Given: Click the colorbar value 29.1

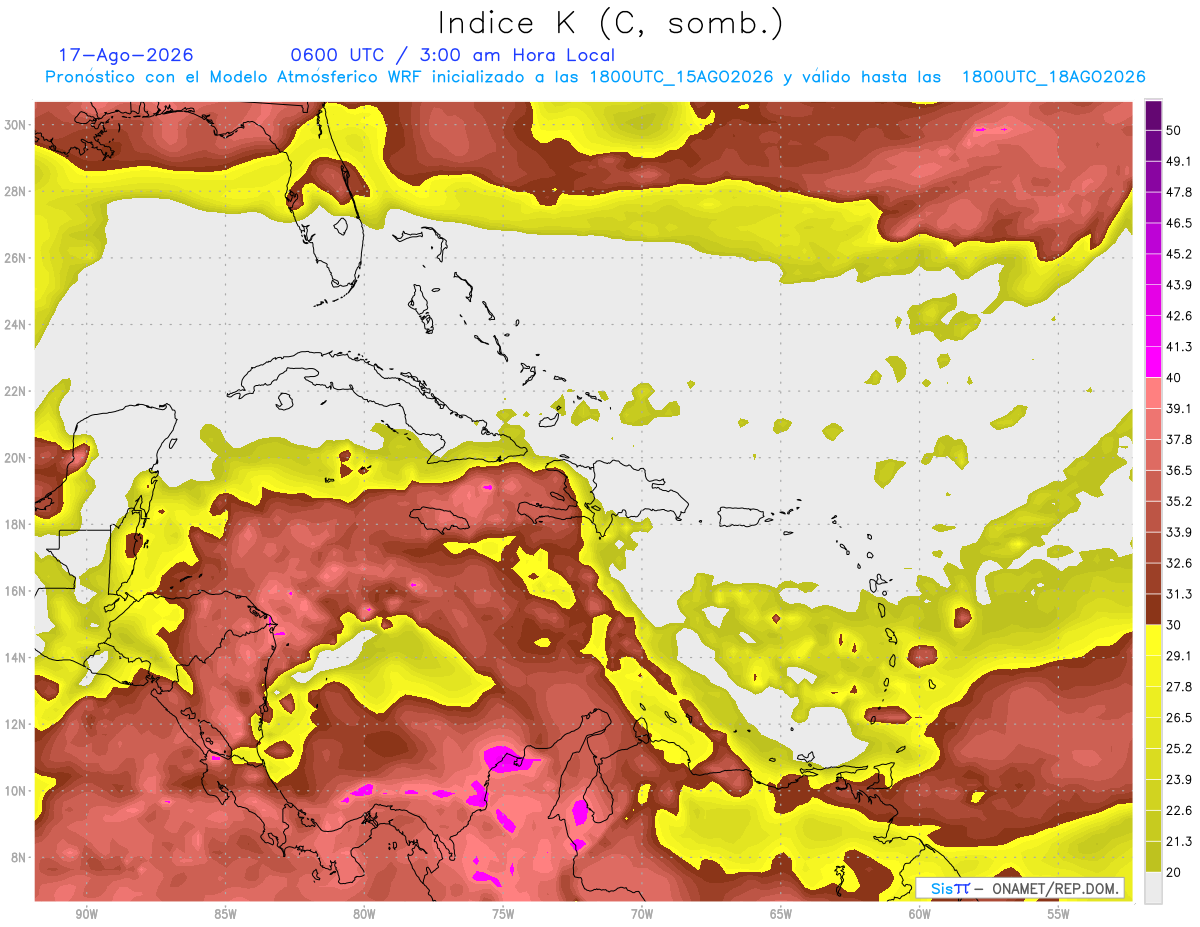Looking at the screenshot, I should pyautogui.click(x=1179, y=656).
